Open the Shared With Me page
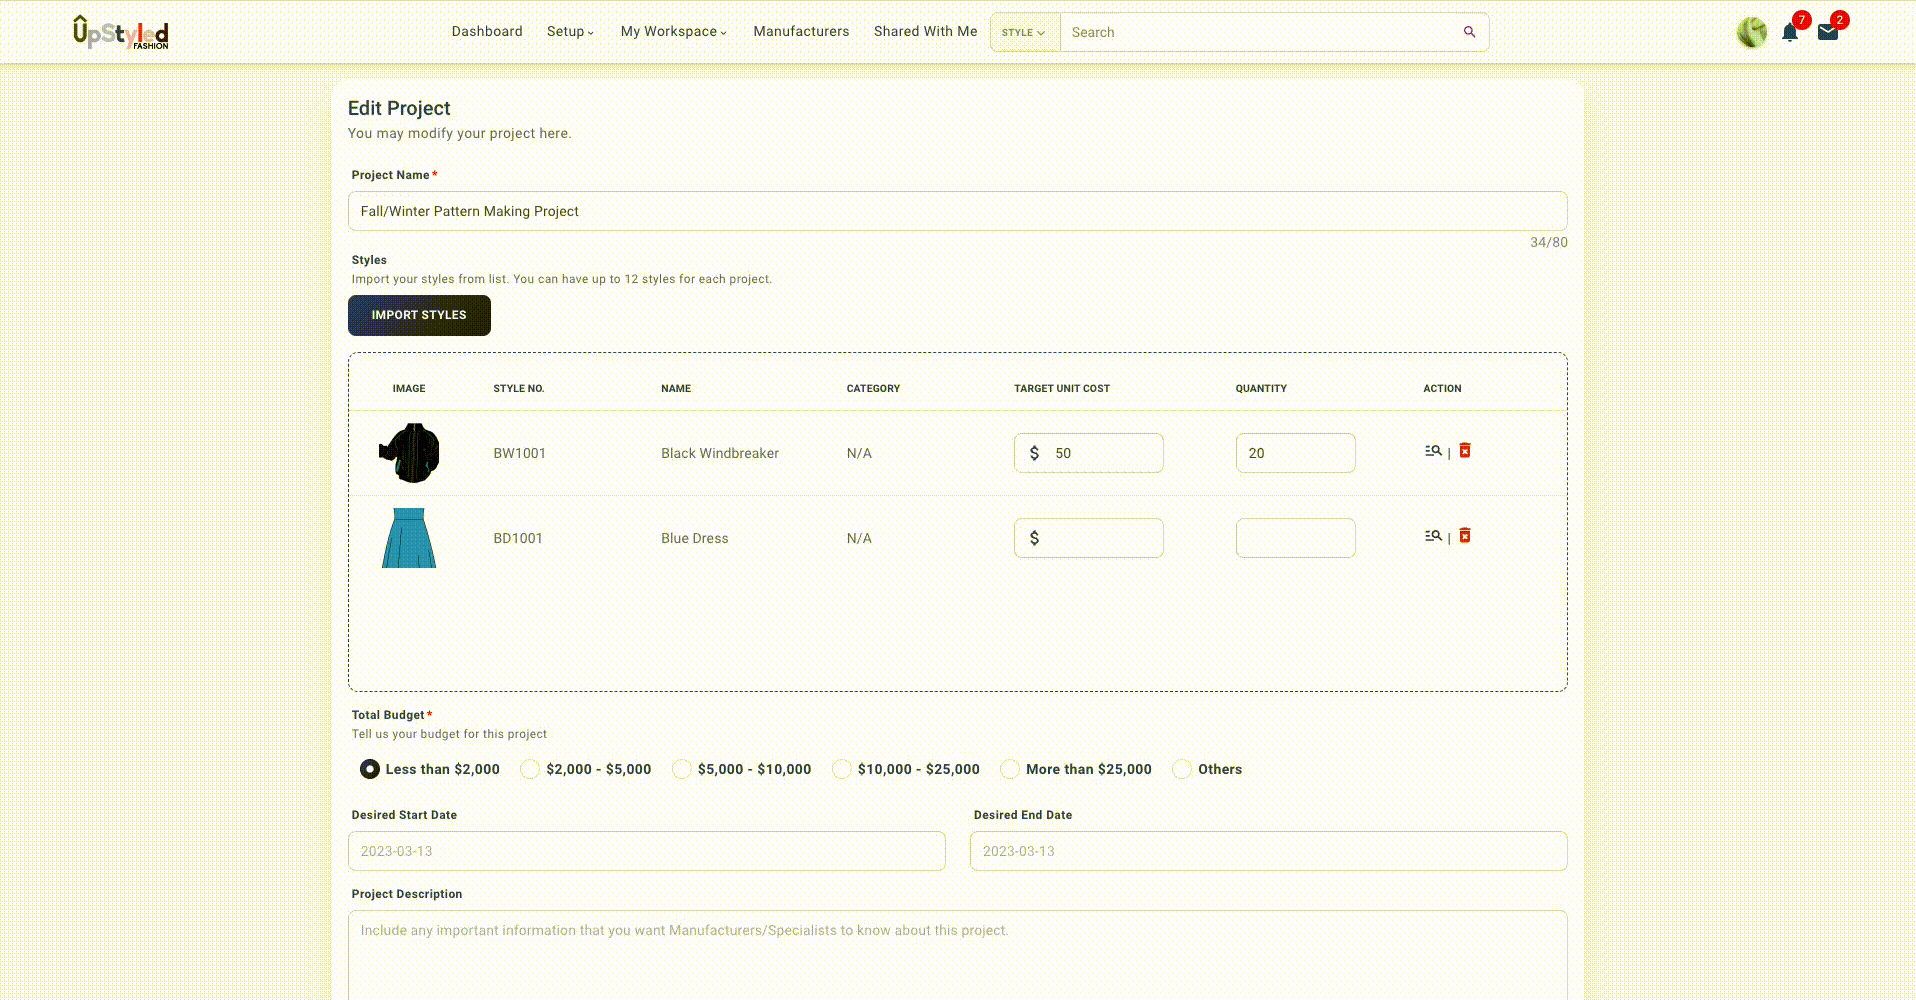Image resolution: width=1916 pixels, height=1000 pixels. [x=925, y=32]
